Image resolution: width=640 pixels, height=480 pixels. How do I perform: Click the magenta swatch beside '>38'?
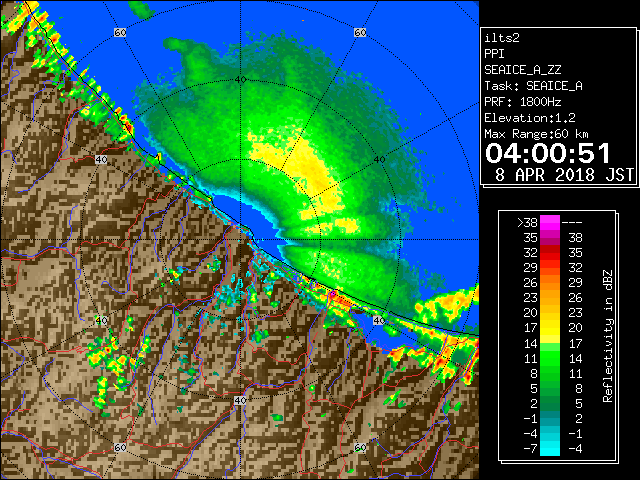(550, 223)
